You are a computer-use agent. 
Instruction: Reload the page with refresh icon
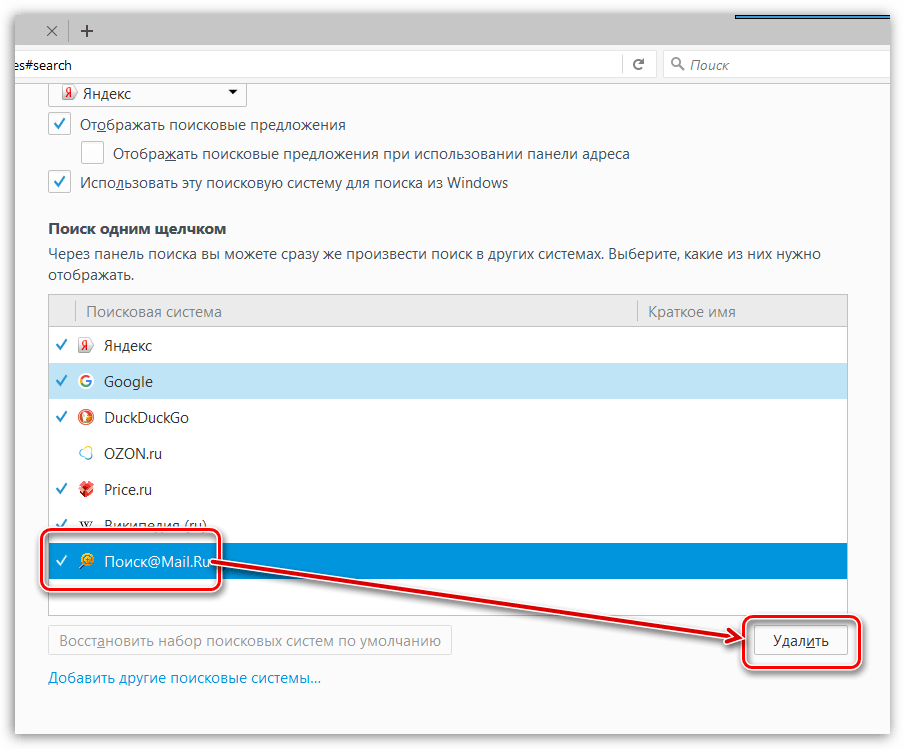pos(638,65)
